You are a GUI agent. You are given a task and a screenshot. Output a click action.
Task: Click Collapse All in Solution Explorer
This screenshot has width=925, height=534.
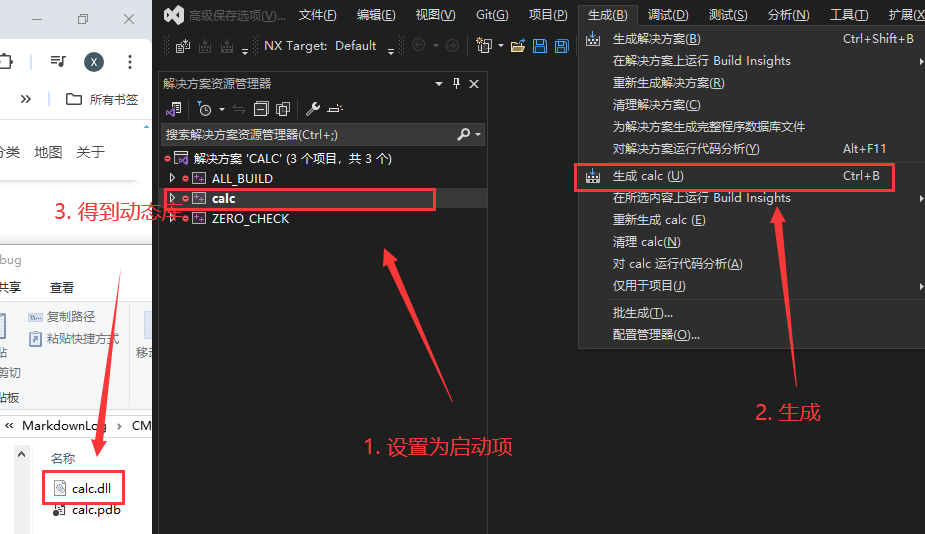click(x=262, y=109)
